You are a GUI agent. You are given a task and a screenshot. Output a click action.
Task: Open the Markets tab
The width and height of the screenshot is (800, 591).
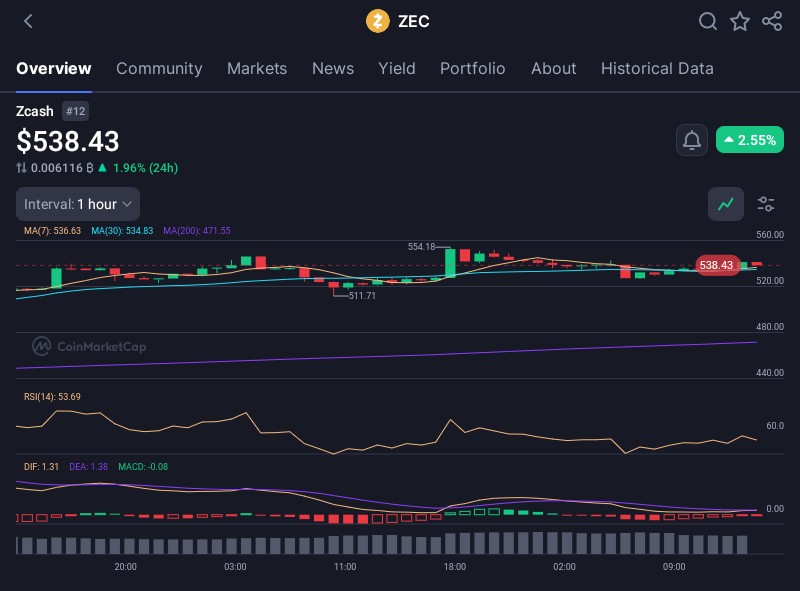pos(257,68)
